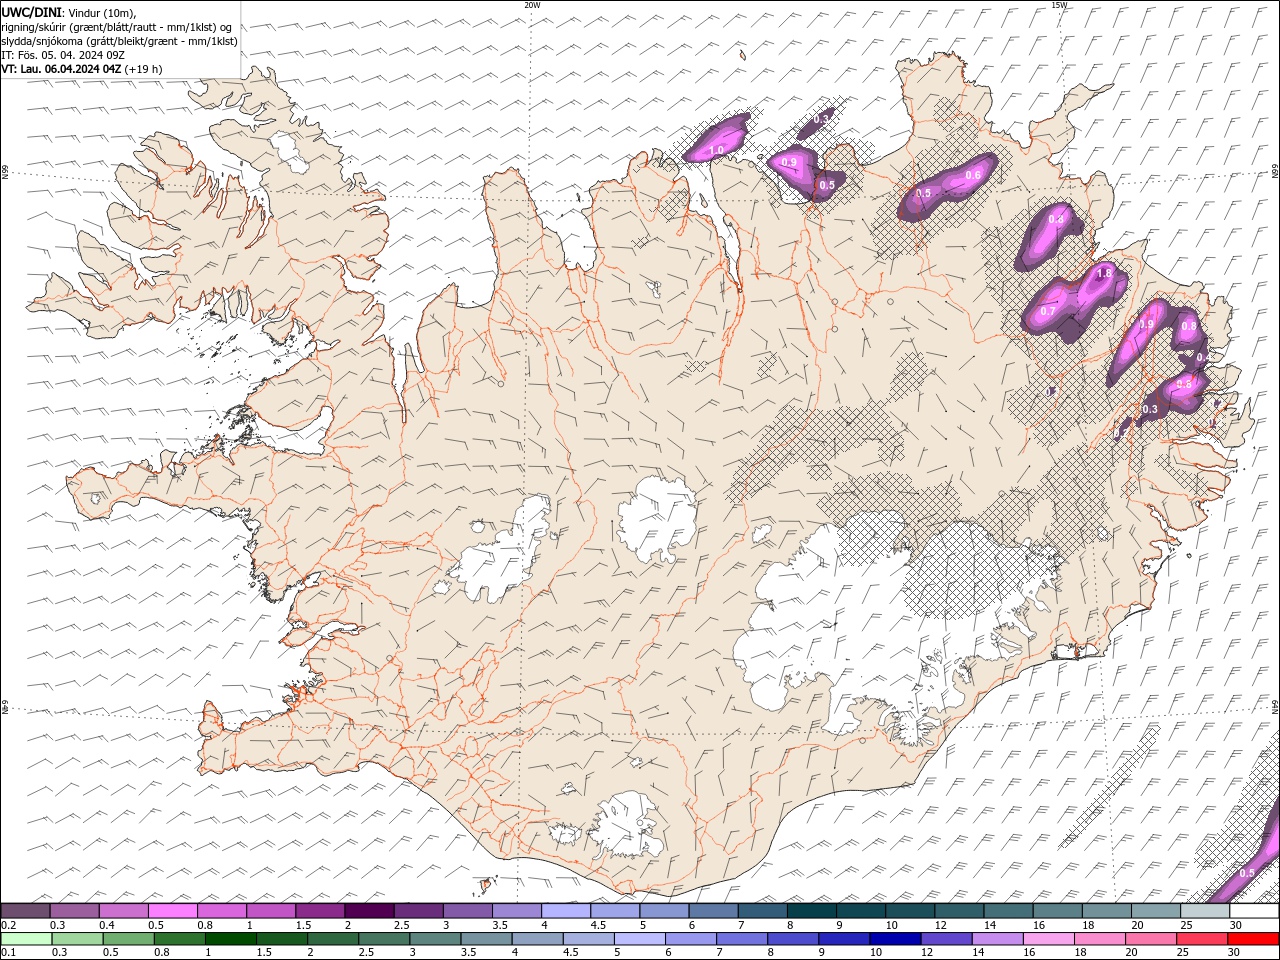Click the dusky mauve 0.2 swatch in upper legend row
Viewport: 1280px width, 960px height.
point(25,911)
